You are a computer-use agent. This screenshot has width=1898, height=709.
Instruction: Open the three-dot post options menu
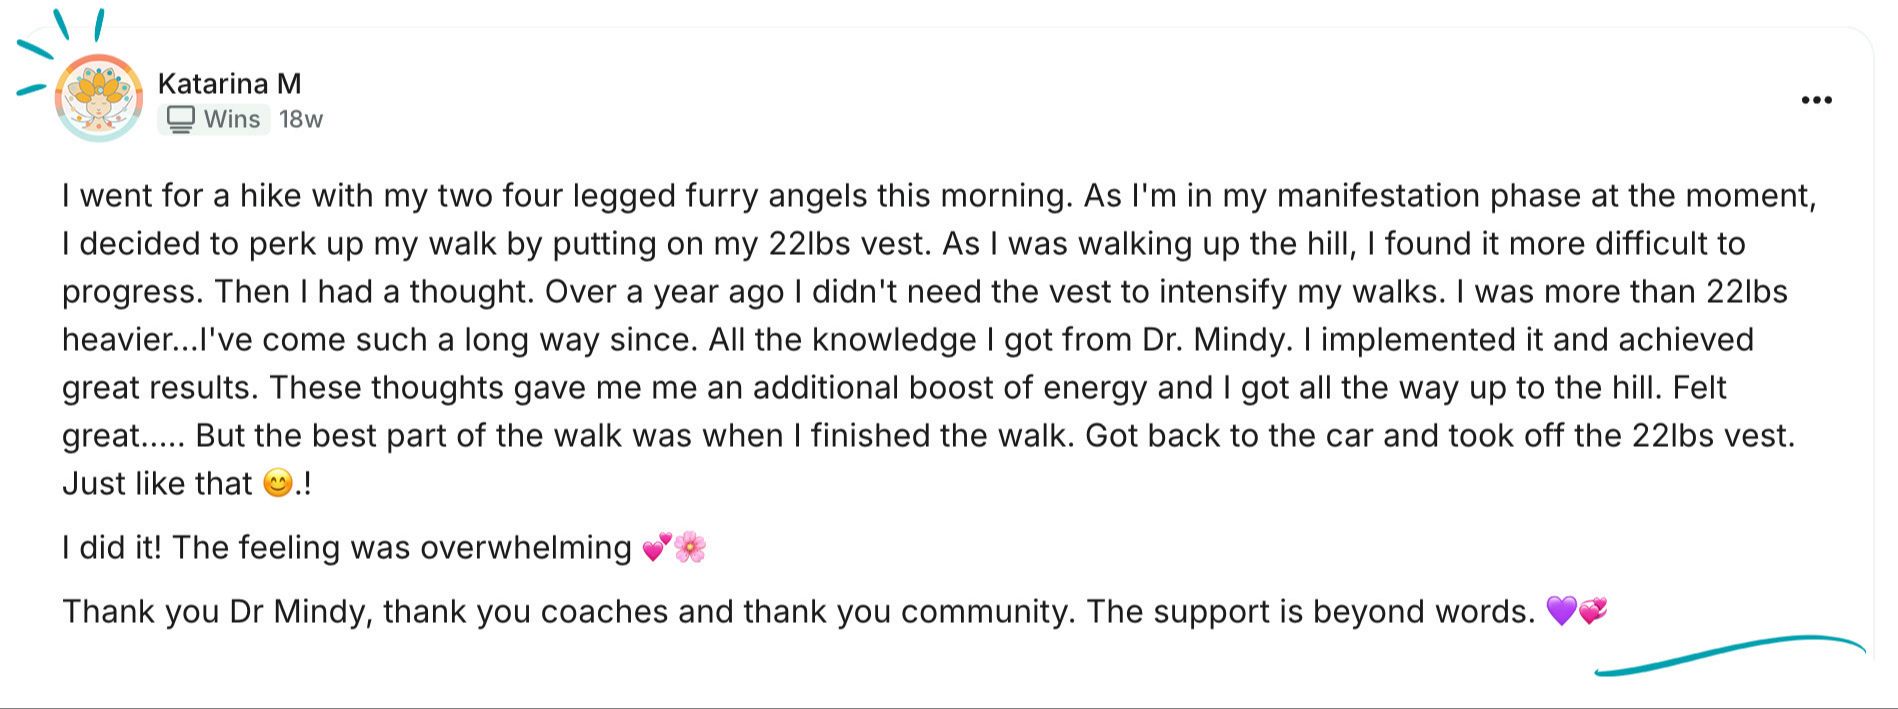(x=1815, y=100)
